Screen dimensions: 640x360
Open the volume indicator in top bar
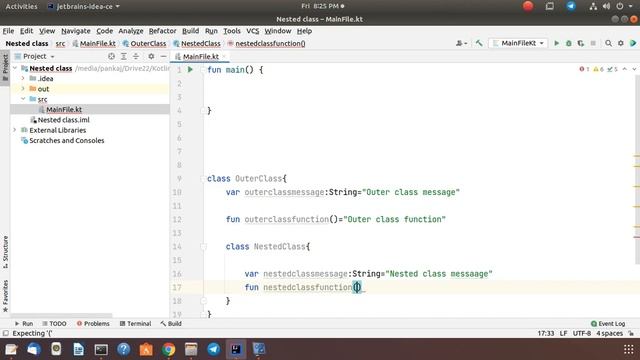[x=606, y=6]
